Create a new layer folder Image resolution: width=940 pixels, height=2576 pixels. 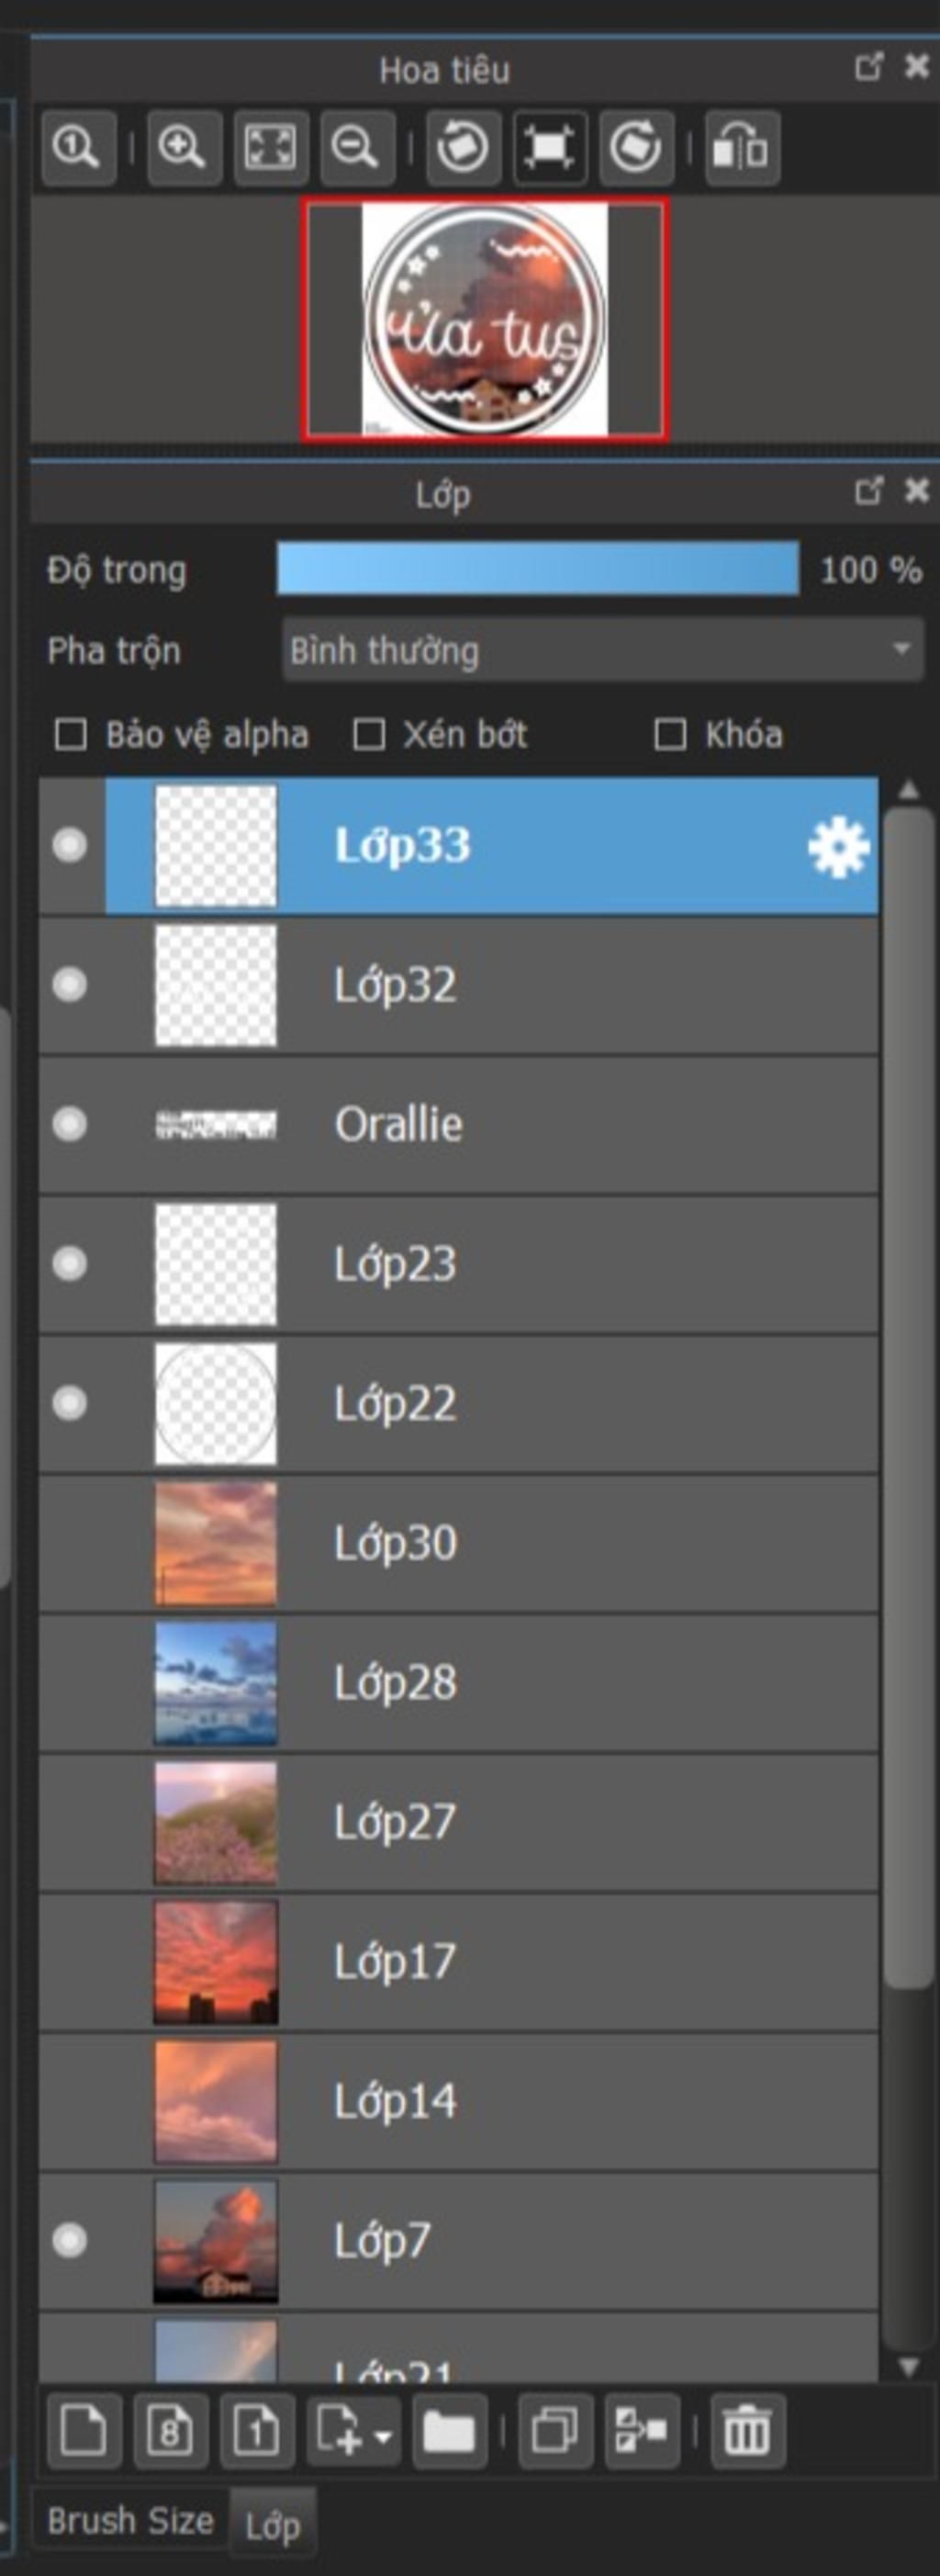(448, 2430)
